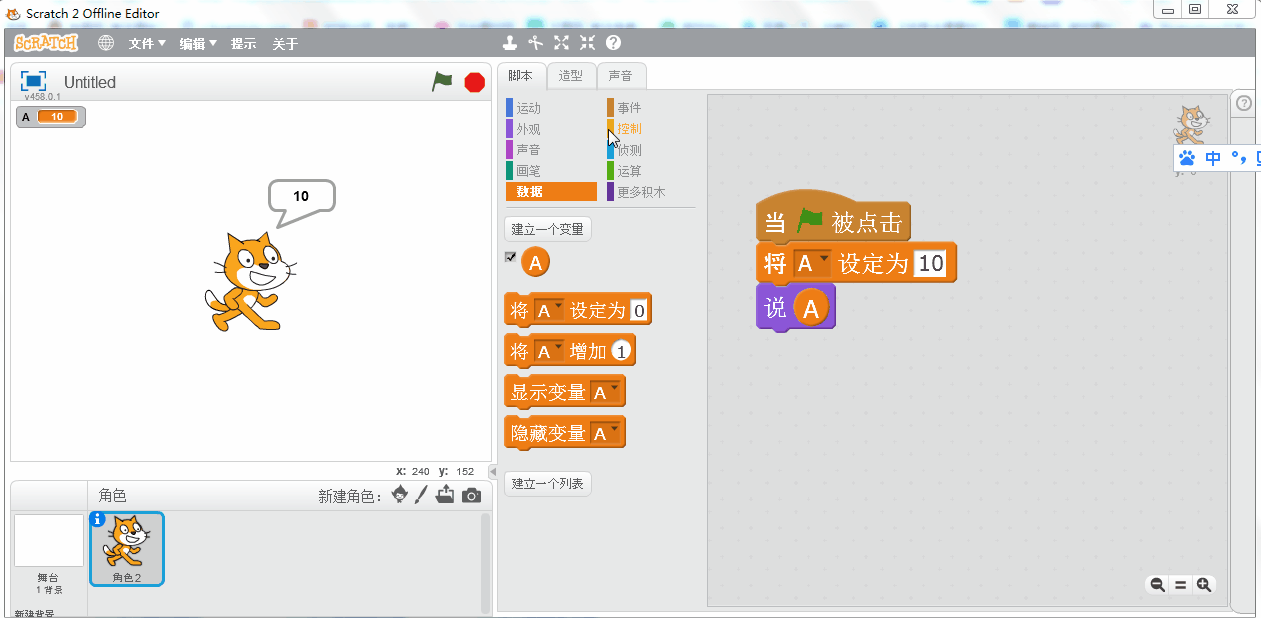Open the help panel question mark
1261x618 pixels.
pos(1244,103)
